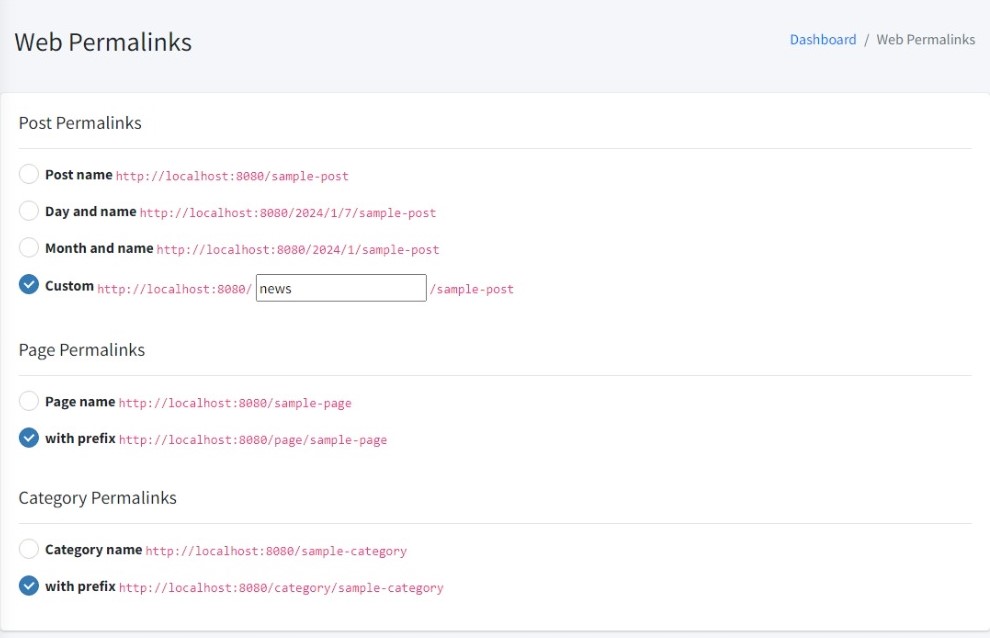
Task: Click the Page Permalinks section heading
Action: pyautogui.click(x=82, y=350)
